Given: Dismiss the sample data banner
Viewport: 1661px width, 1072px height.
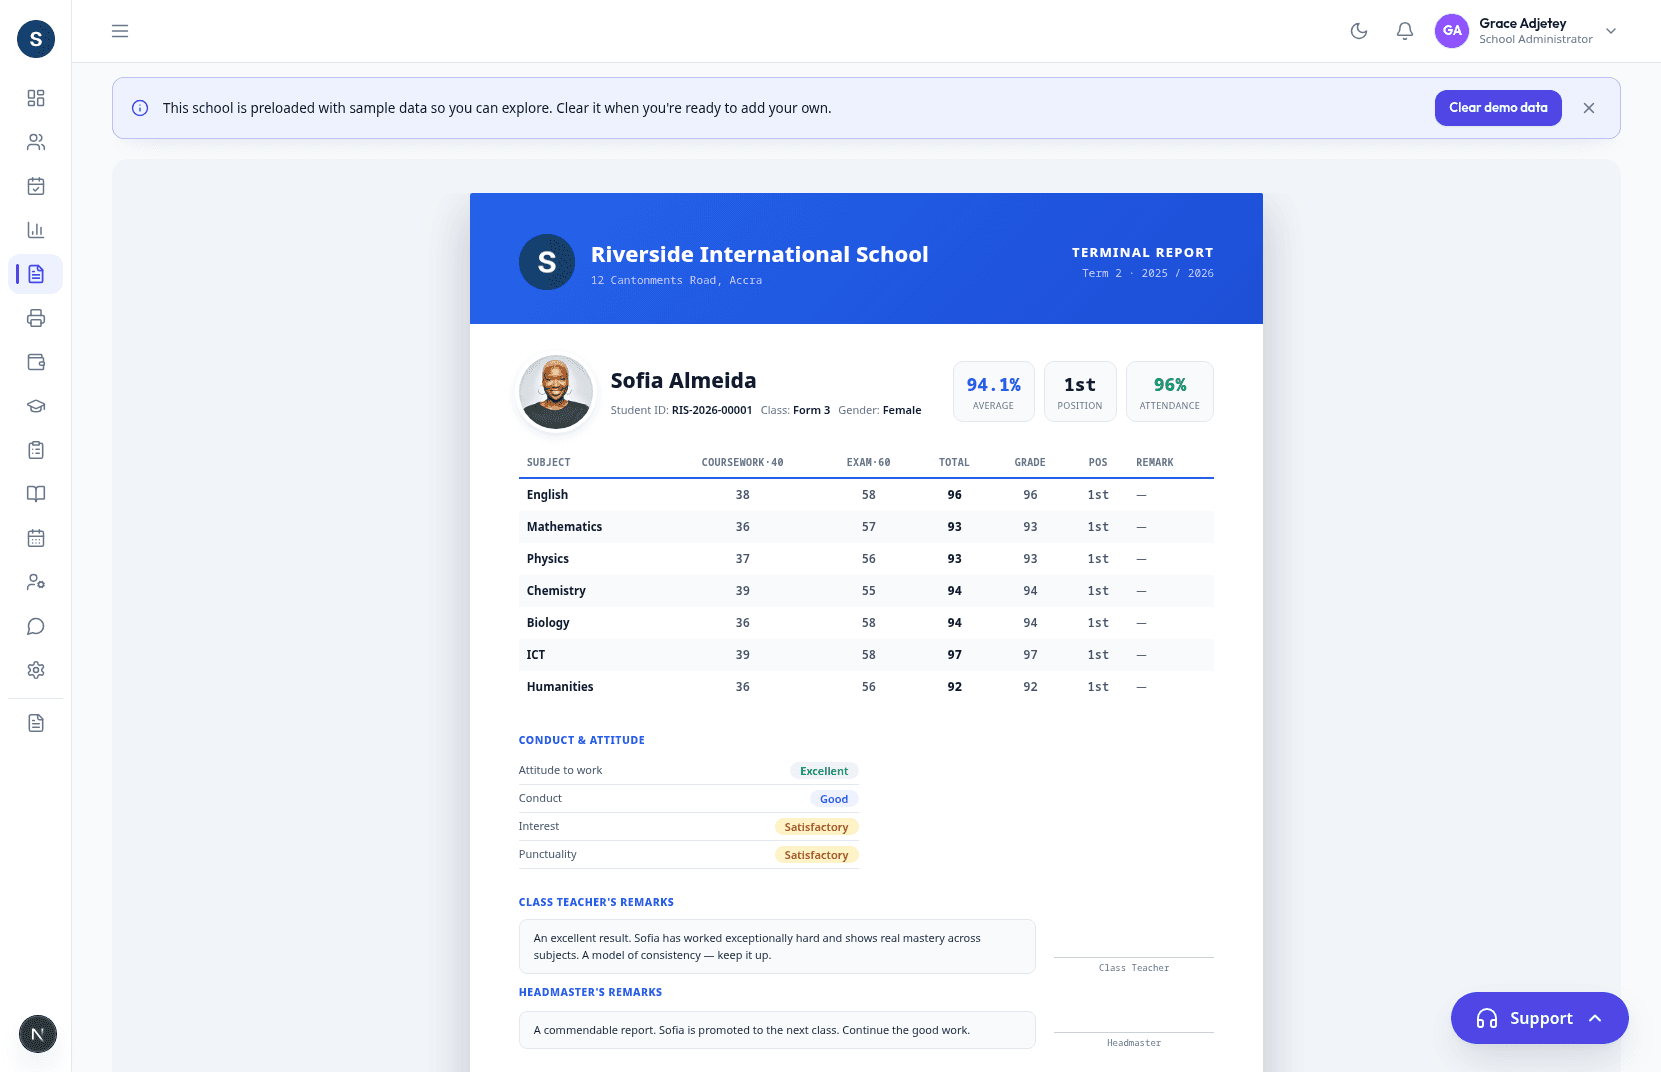Looking at the screenshot, I should (1589, 108).
